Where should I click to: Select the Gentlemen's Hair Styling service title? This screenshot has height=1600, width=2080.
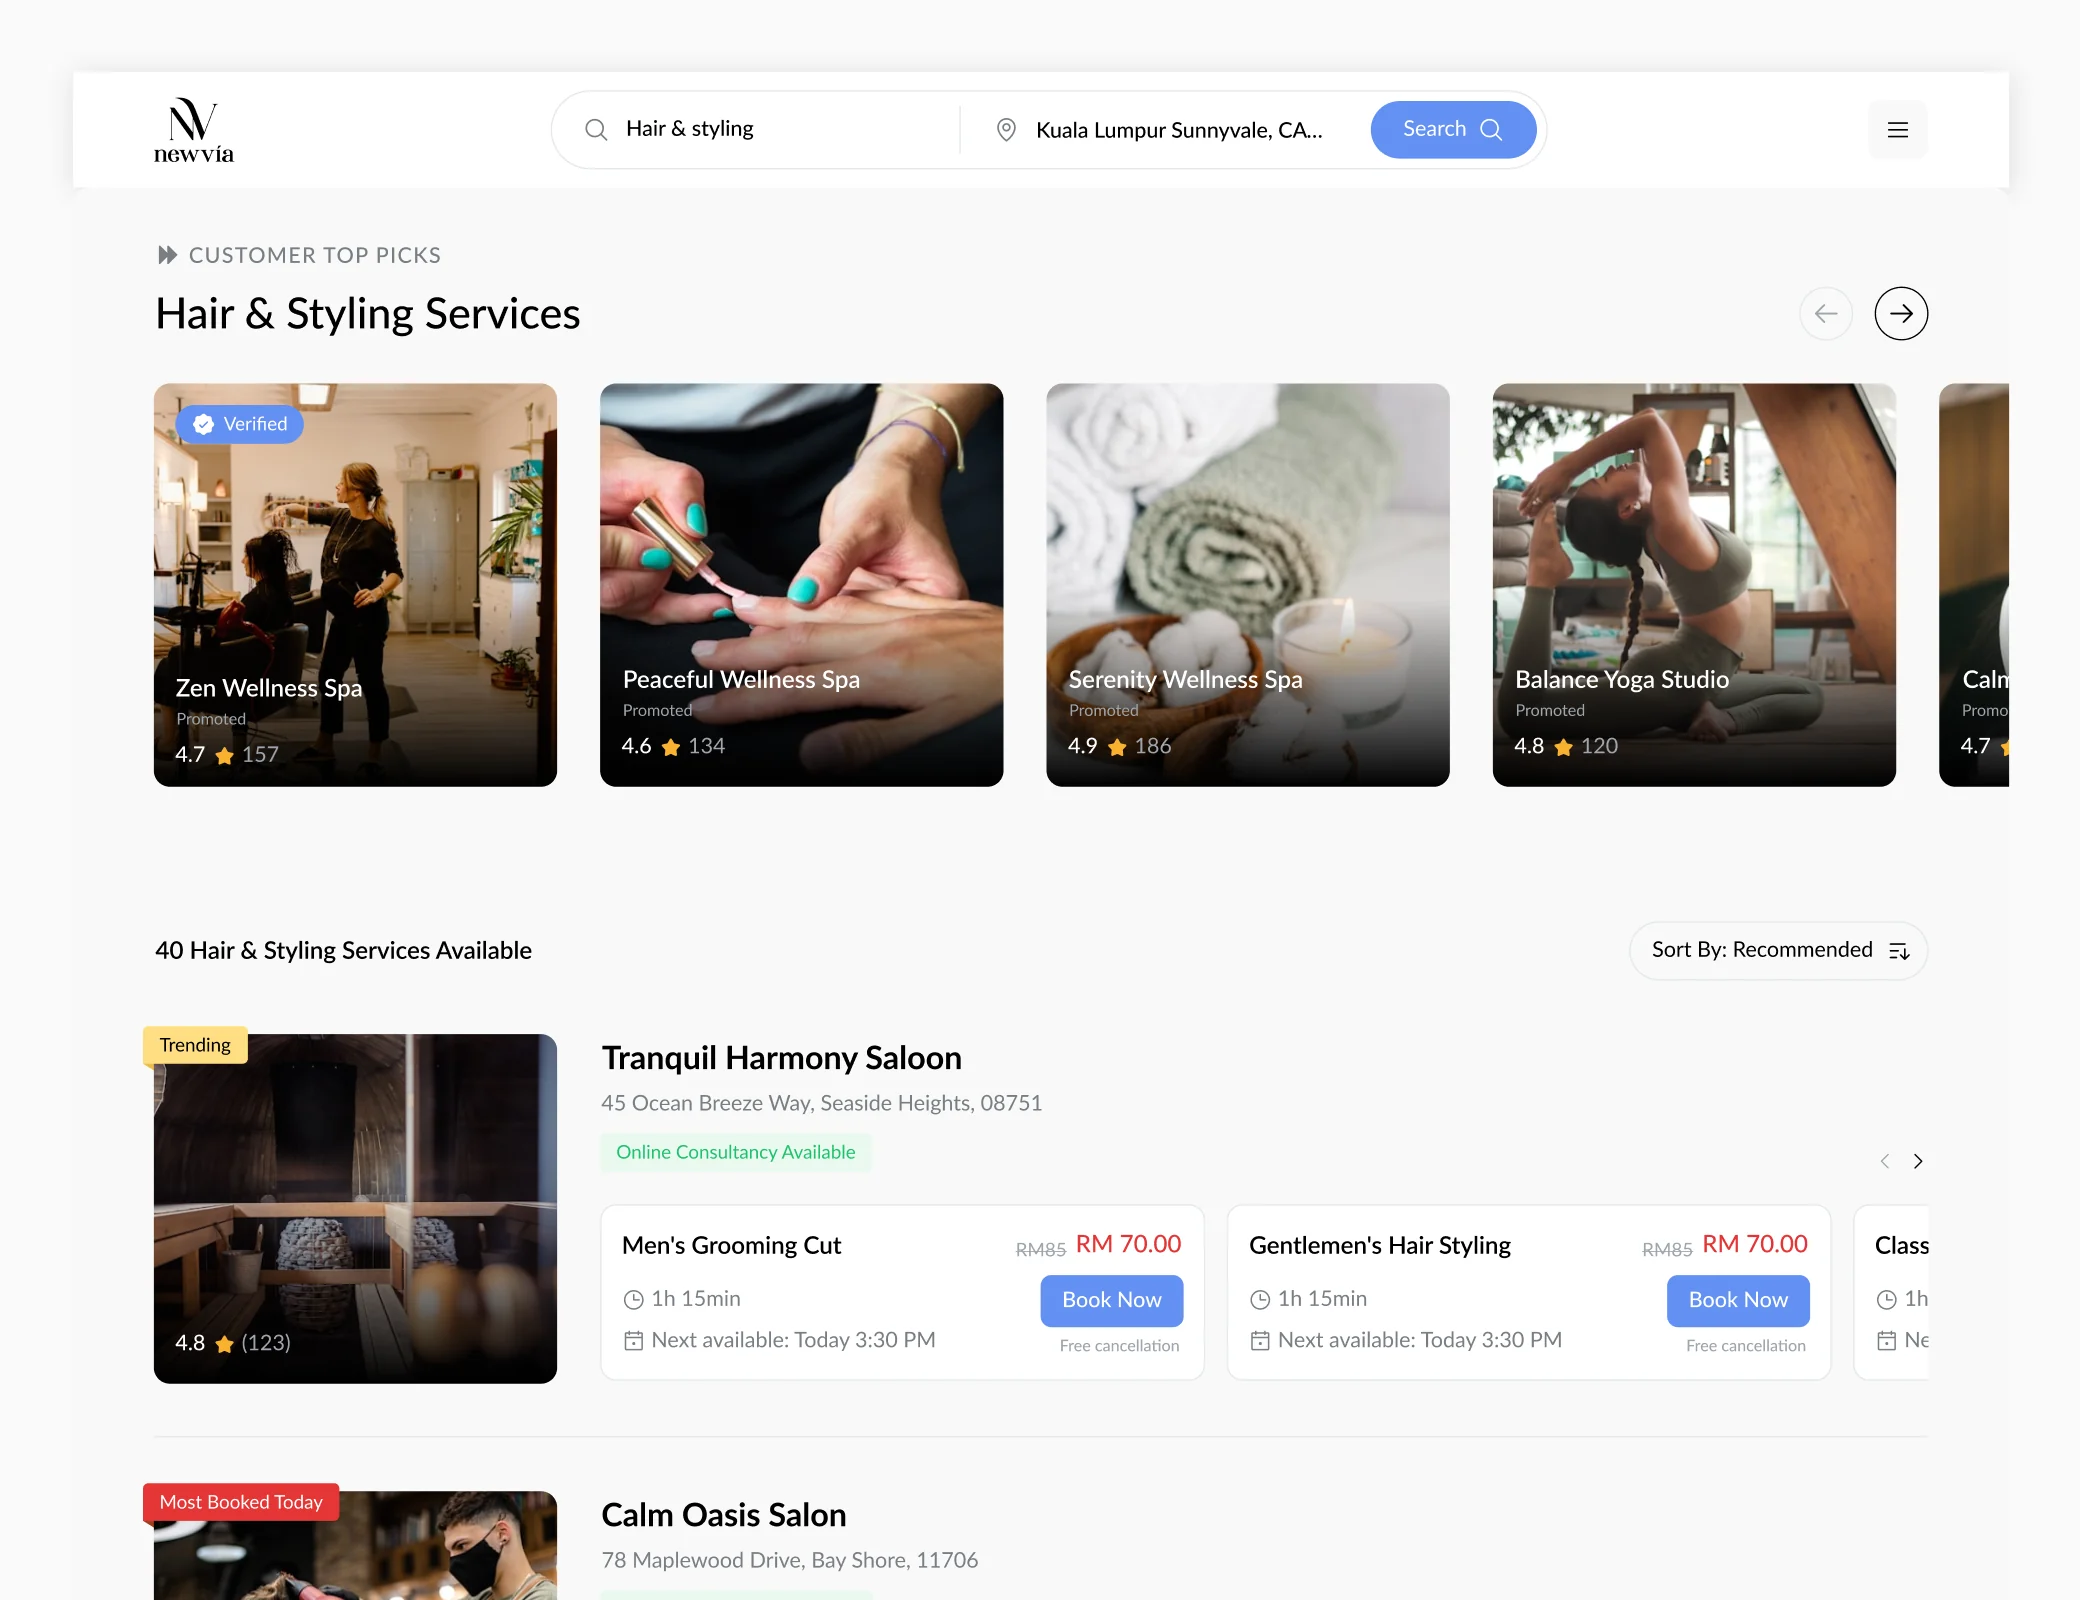pyautogui.click(x=1380, y=1246)
